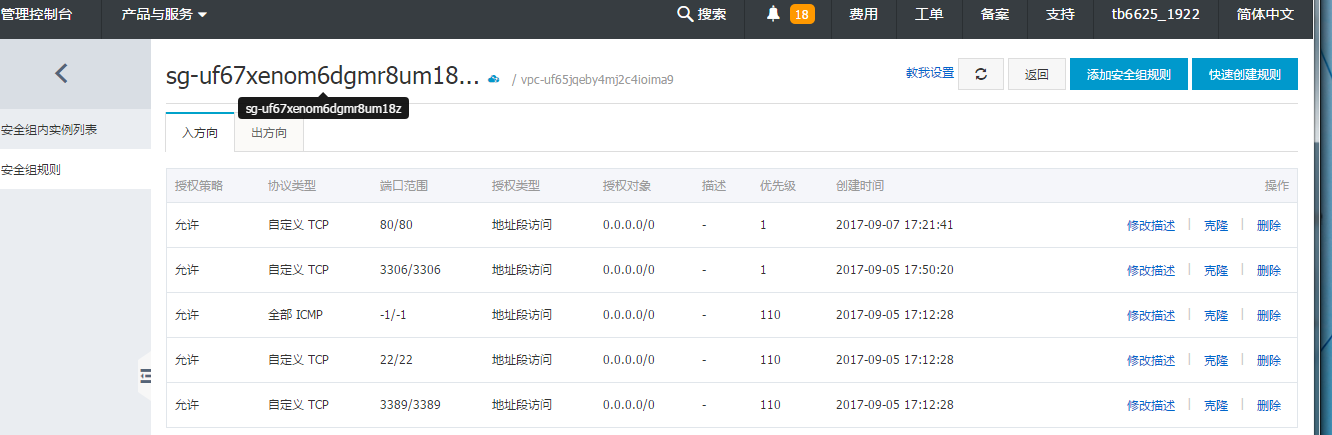Open the 工单 menu
This screenshot has width=1332, height=435.
(x=929, y=15)
